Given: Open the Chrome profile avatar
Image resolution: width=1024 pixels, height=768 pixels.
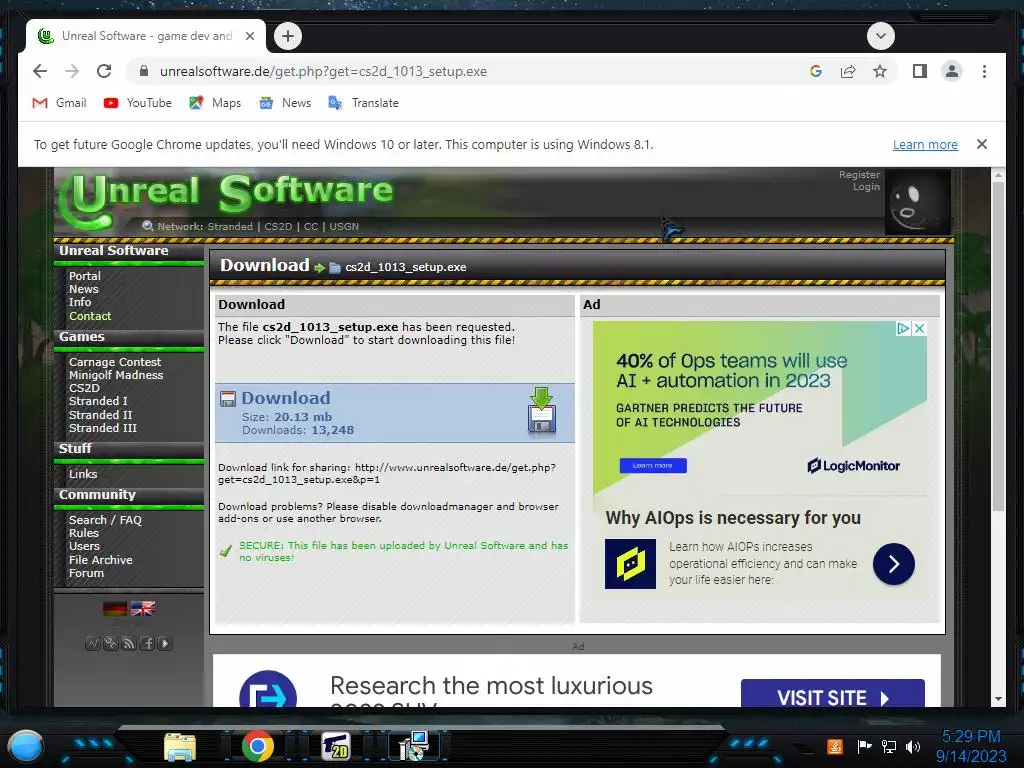Looking at the screenshot, I should coord(952,71).
